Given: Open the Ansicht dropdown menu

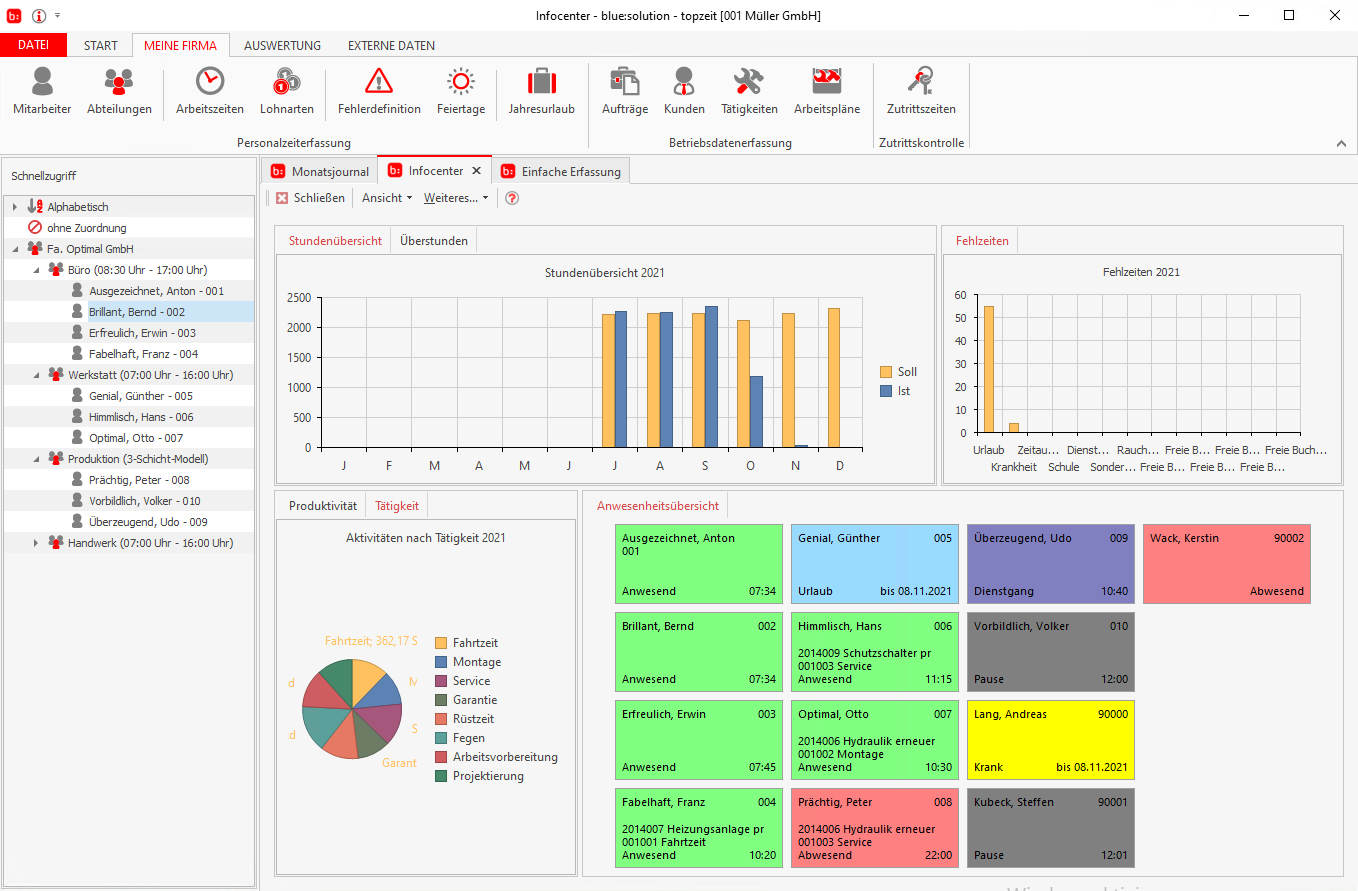Looking at the screenshot, I should (x=386, y=198).
